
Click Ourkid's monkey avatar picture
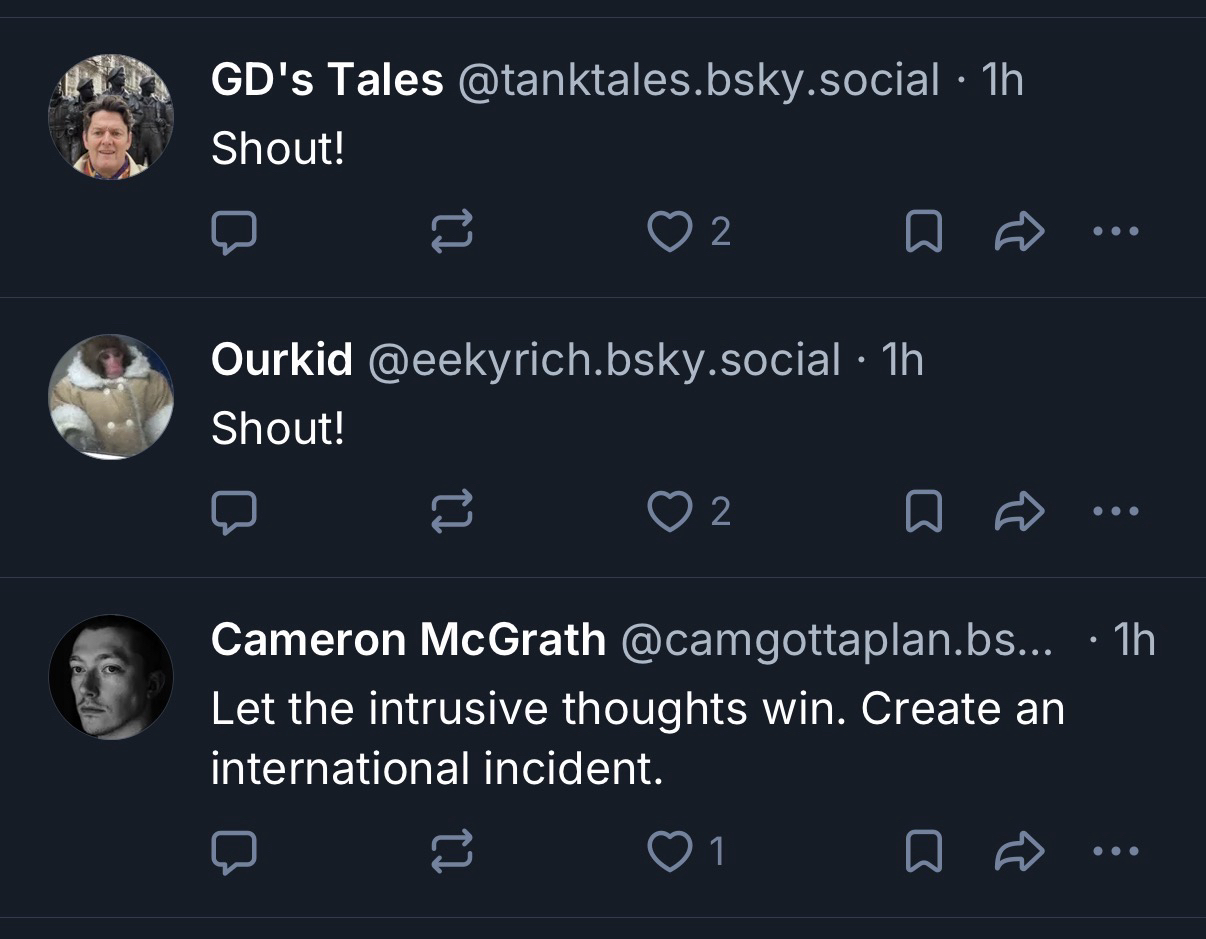coord(111,397)
